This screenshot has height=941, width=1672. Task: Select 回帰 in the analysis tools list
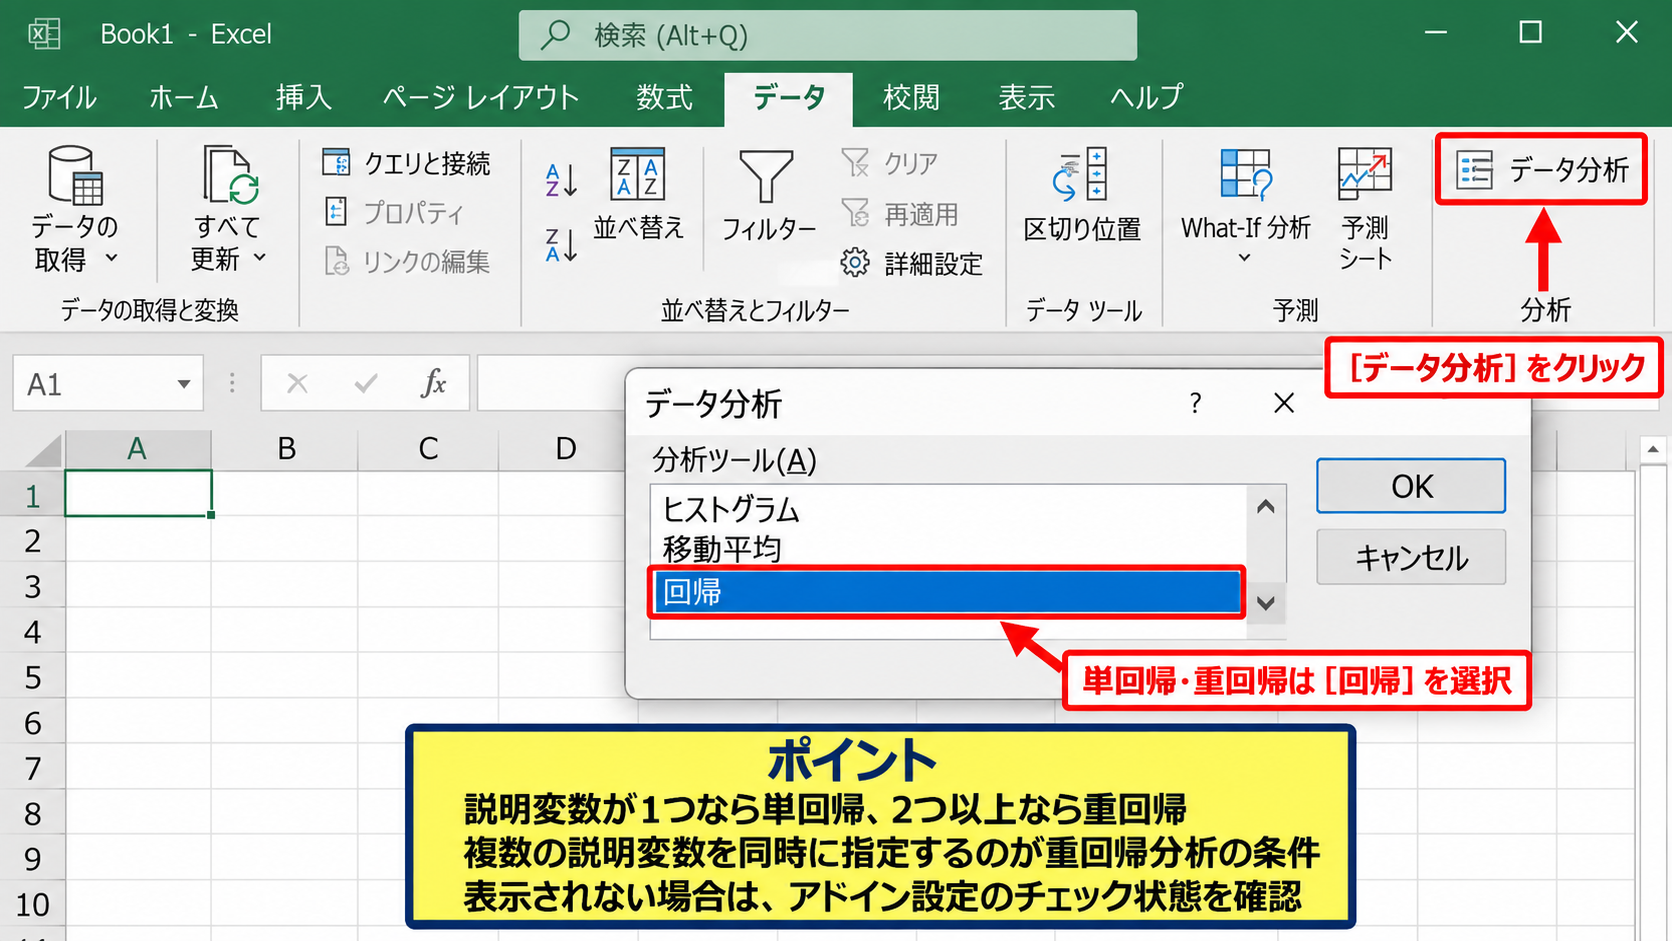[x=946, y=591]
